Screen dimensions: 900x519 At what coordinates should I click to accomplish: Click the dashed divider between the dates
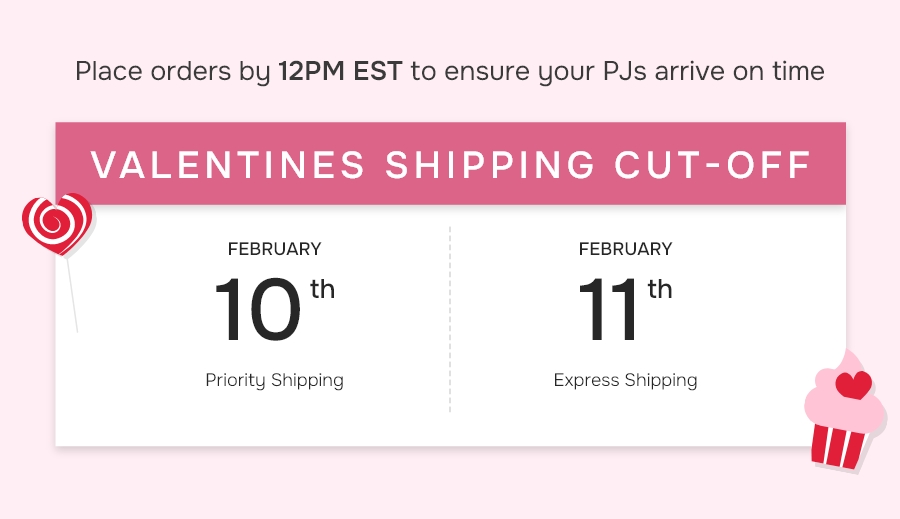(x=450, y=319)
